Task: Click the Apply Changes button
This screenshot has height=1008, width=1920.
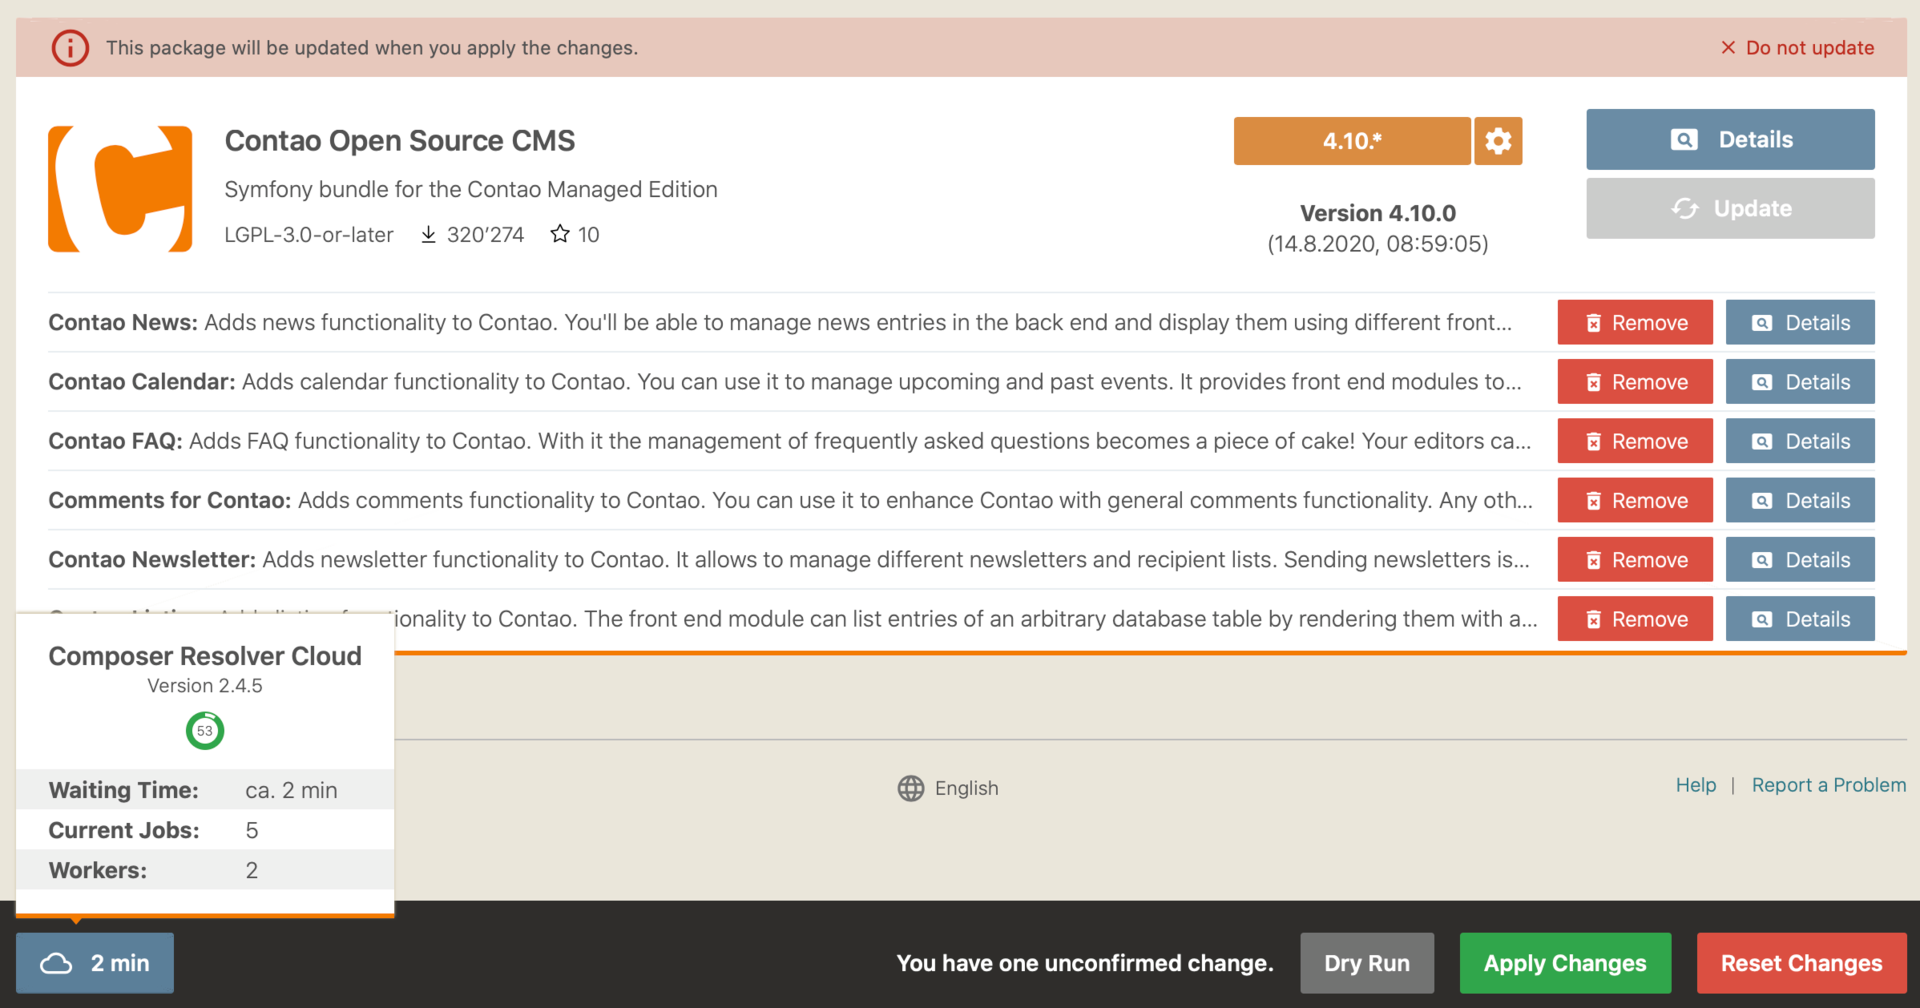Action: (1565, 963)
